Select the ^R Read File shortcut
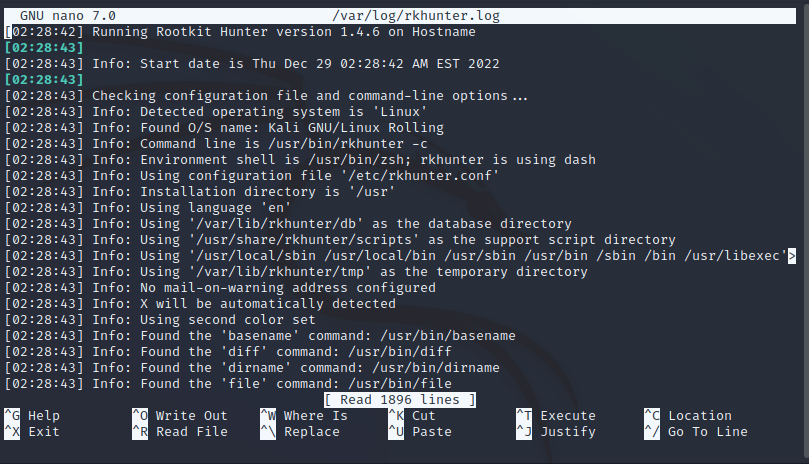 pyautogui.click(x=179, y=432)
